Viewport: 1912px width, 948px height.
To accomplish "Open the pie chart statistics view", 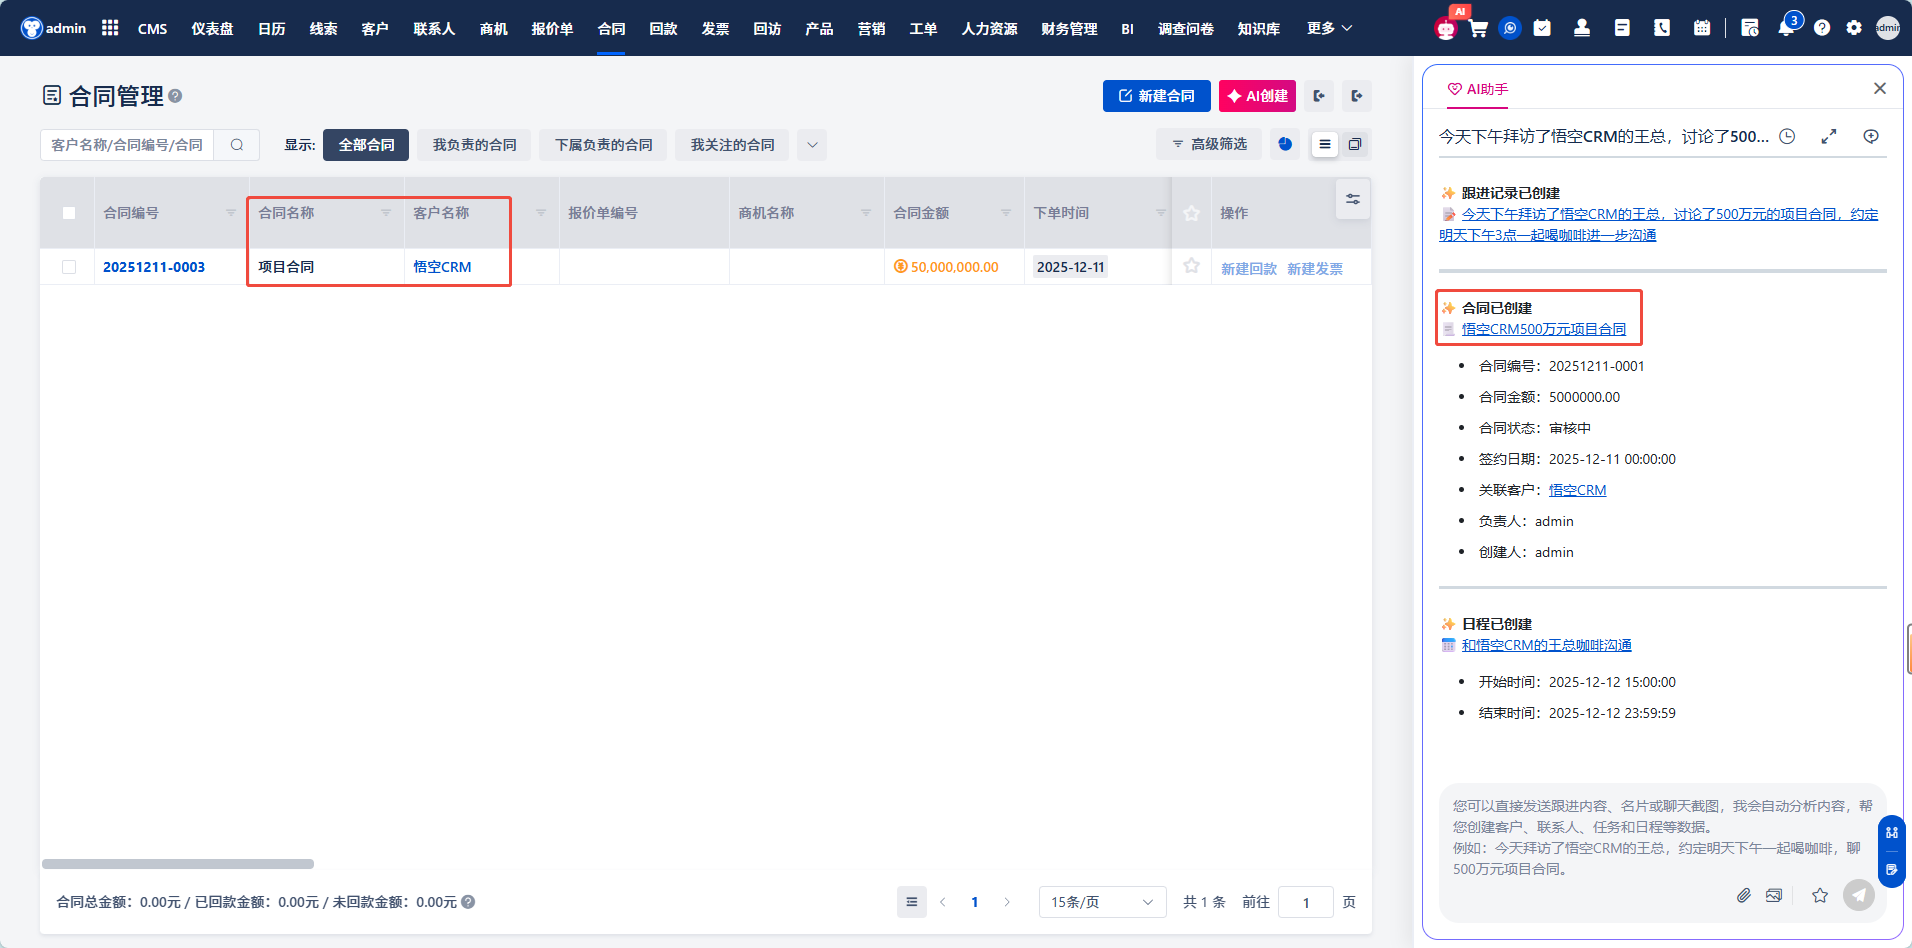I will pos(1285,144).
